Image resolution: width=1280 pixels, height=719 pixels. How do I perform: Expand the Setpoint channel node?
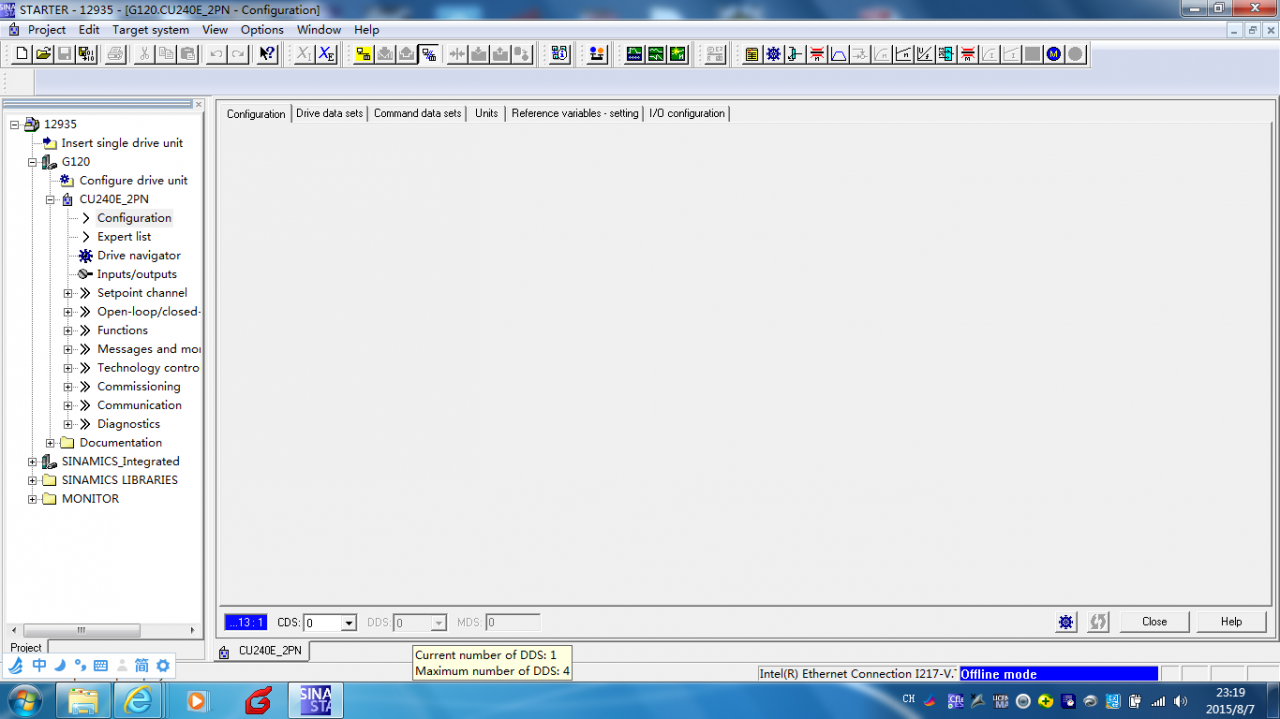(x=69, y=293)
